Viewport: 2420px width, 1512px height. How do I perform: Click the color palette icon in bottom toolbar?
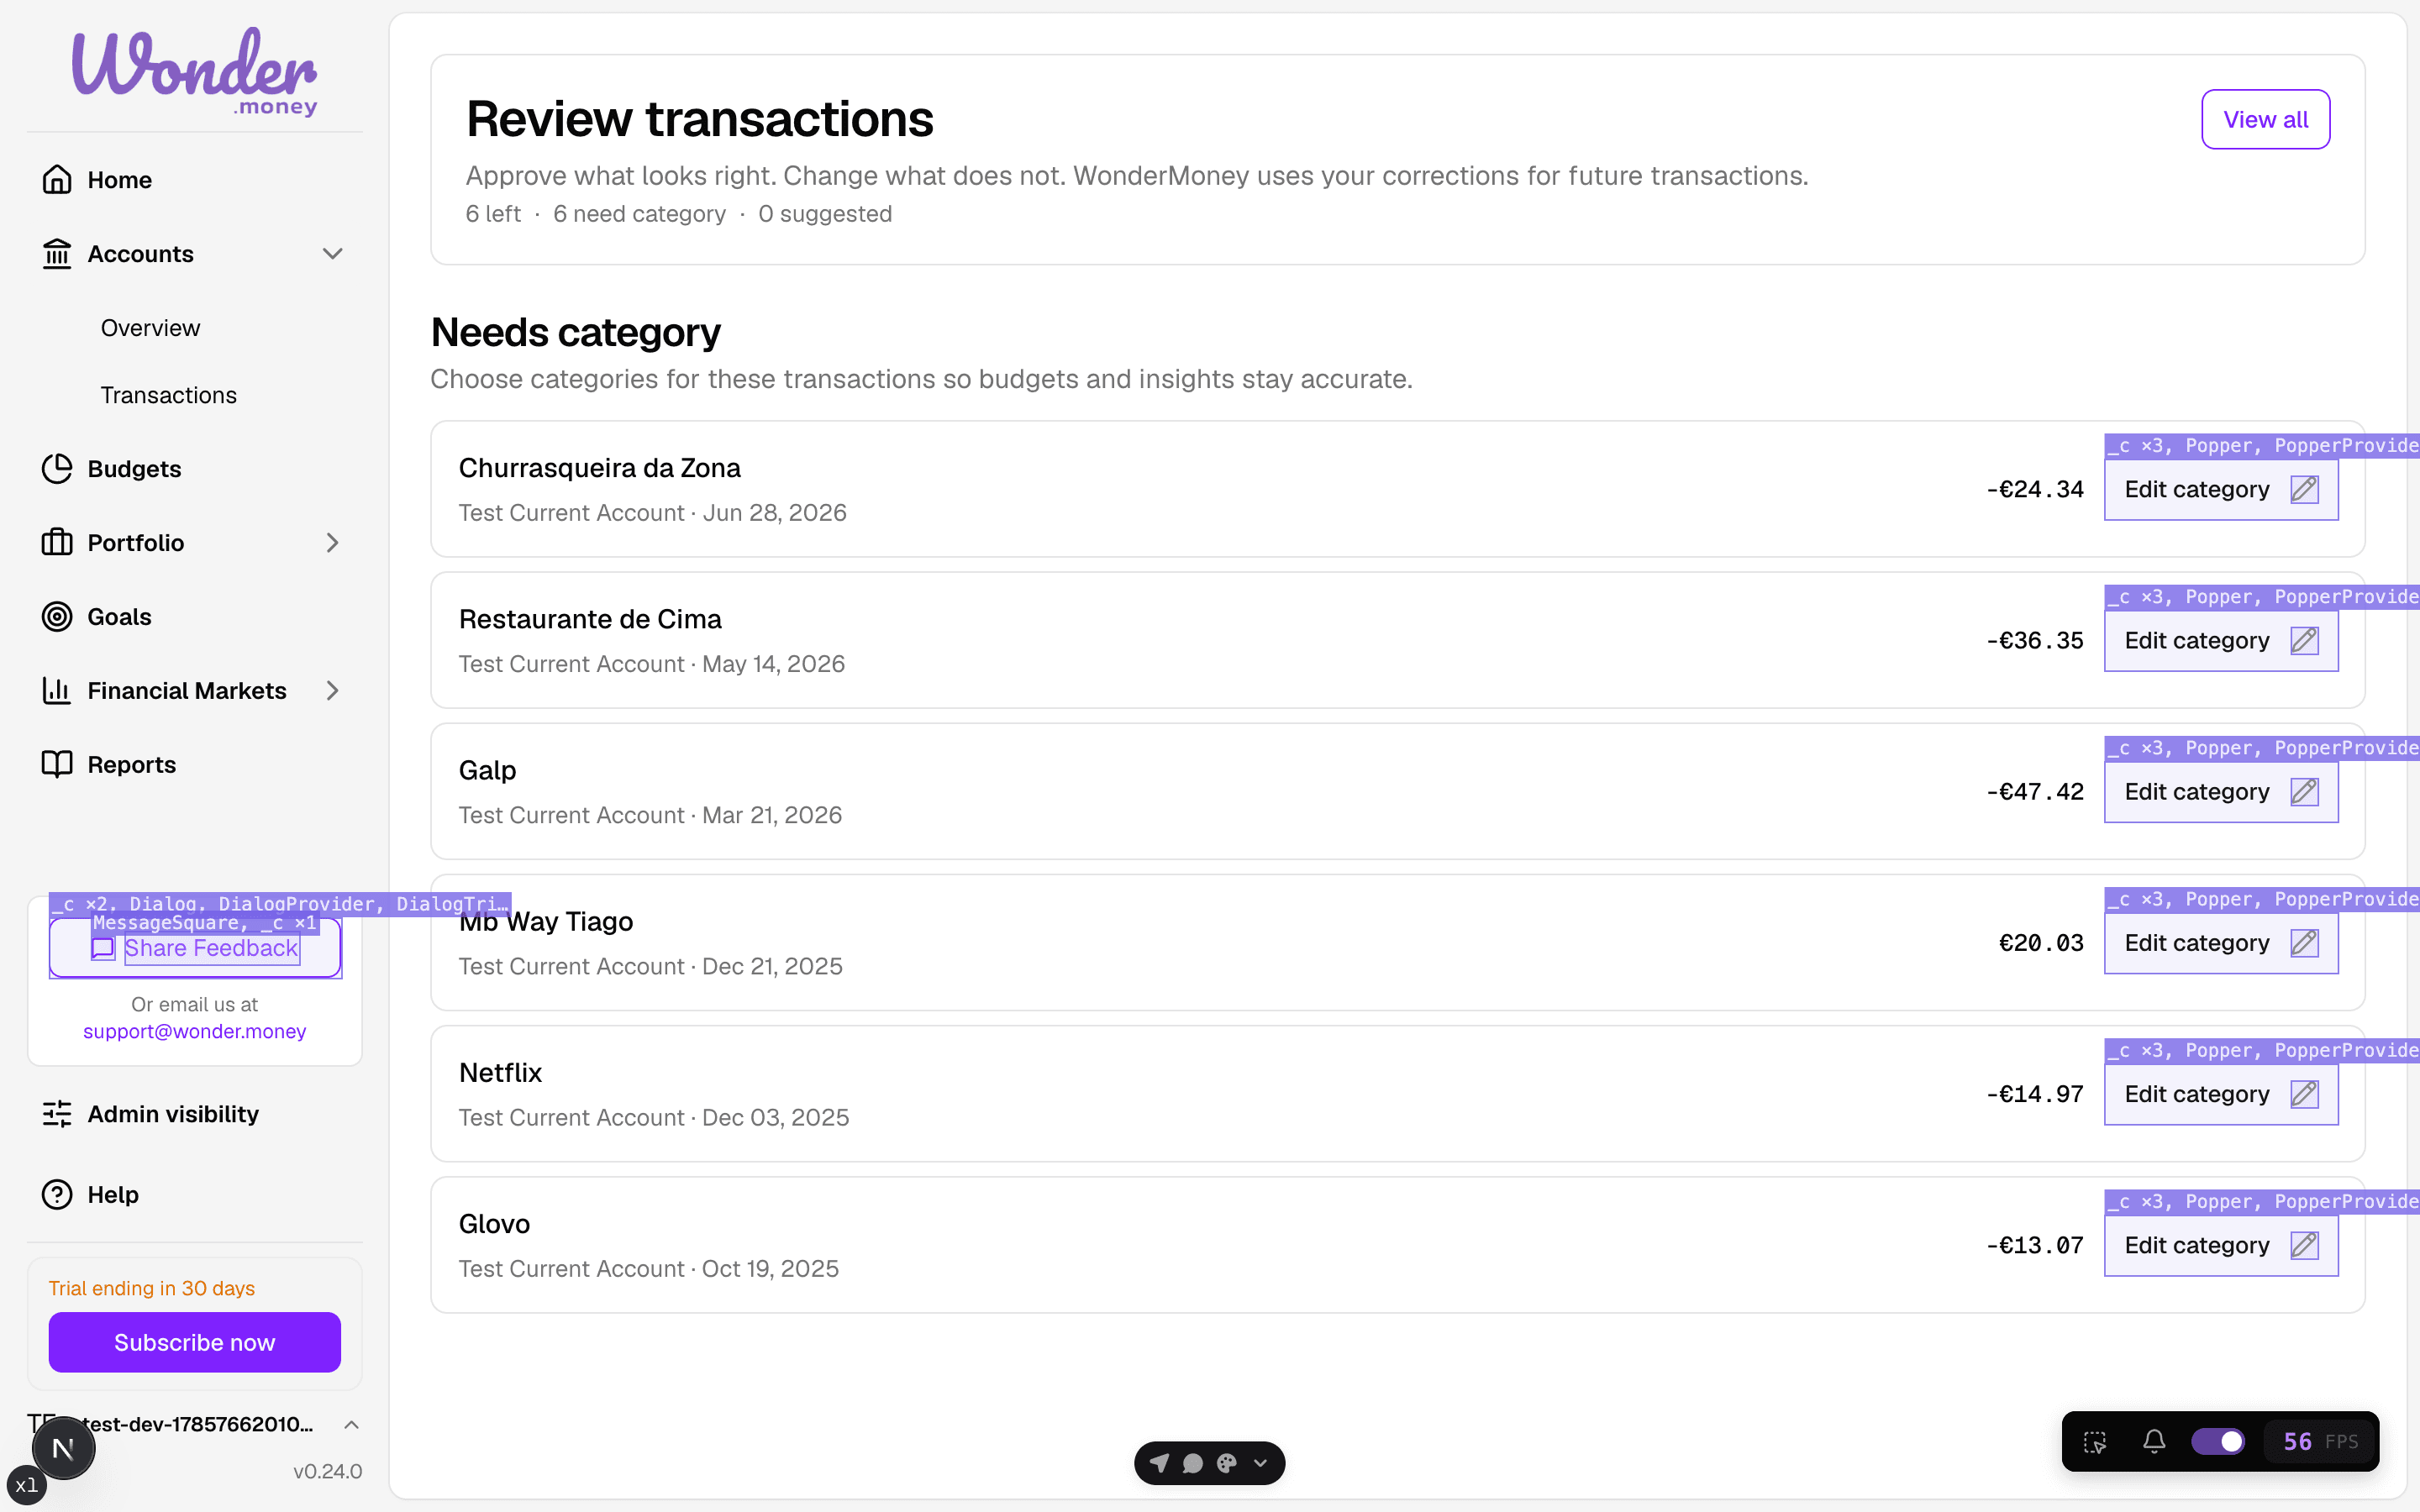(1227, 1463)
